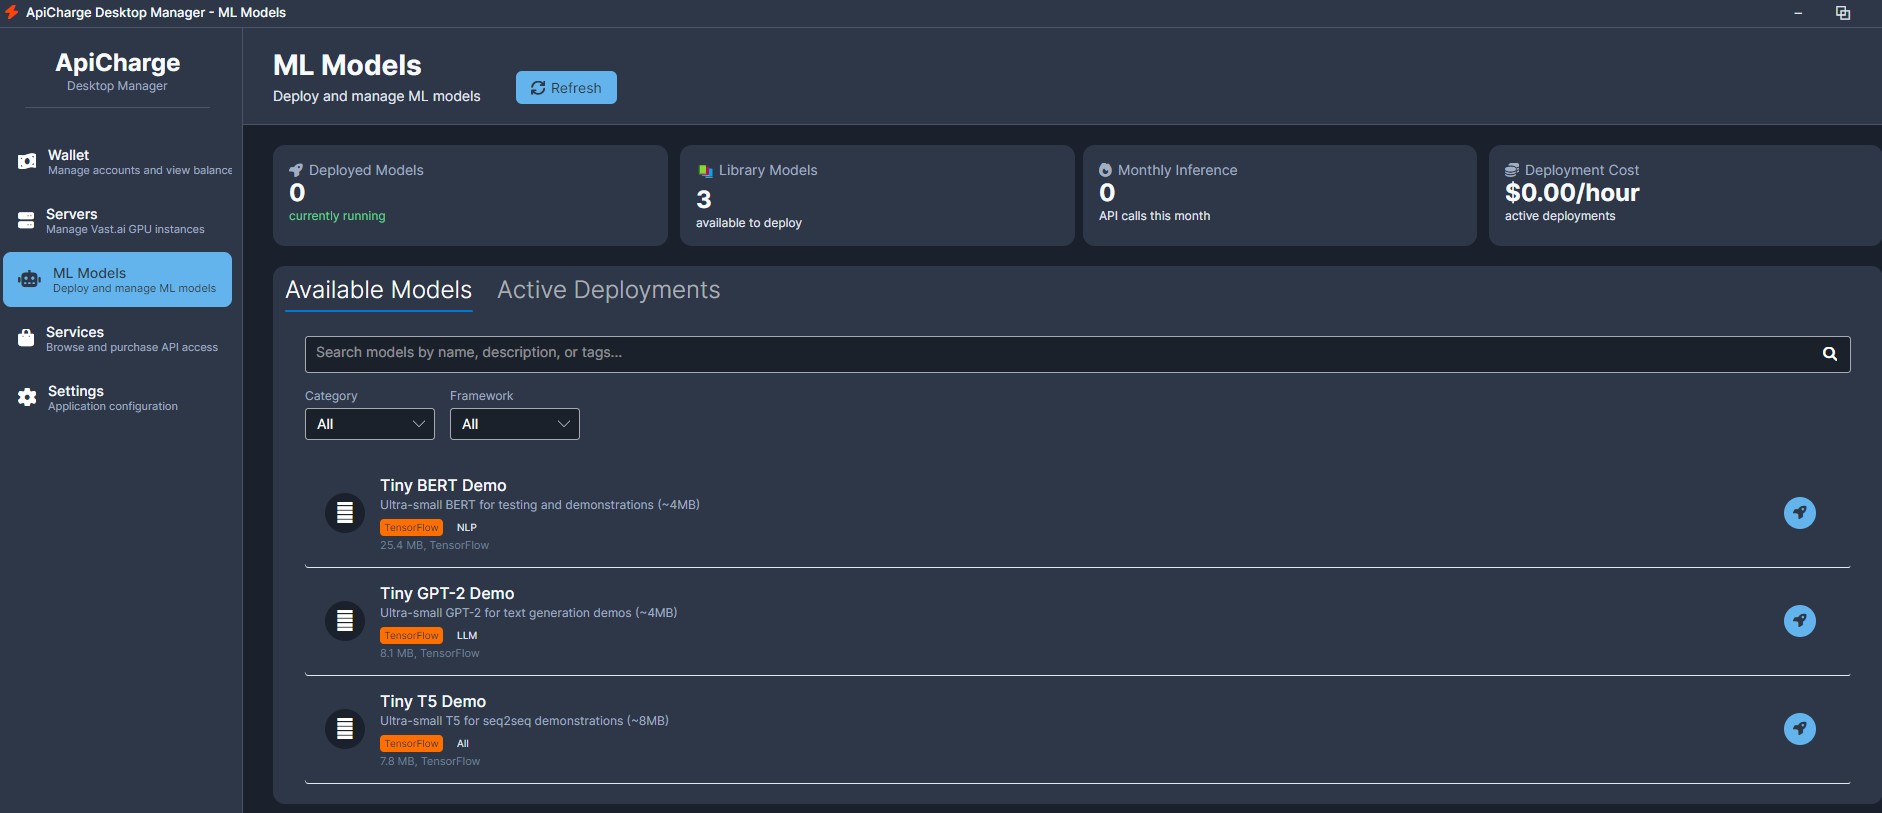
Task: Click the Tiny BERT Demo model stack icon
Action: (345, 513)
